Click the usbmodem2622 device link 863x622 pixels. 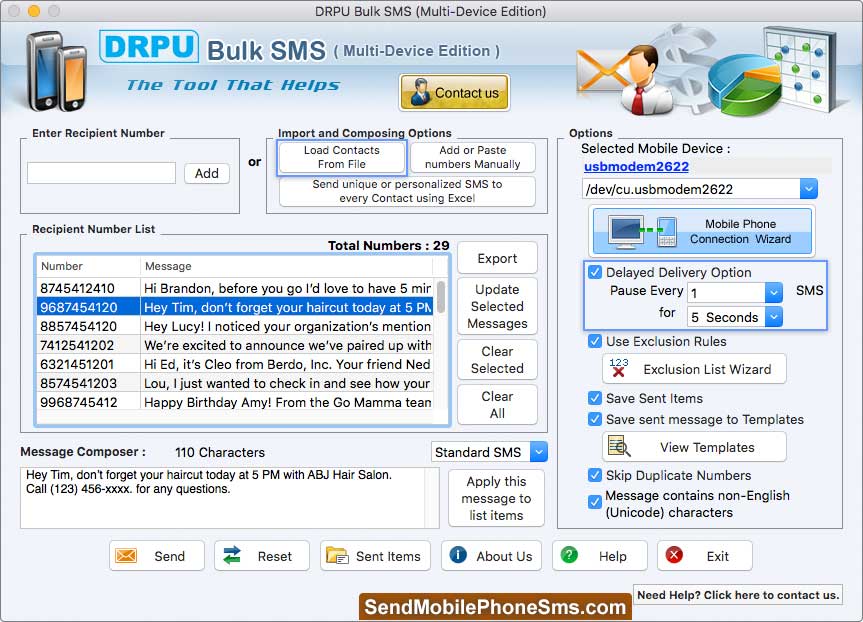pyautogui.click(x=636, y=166)
